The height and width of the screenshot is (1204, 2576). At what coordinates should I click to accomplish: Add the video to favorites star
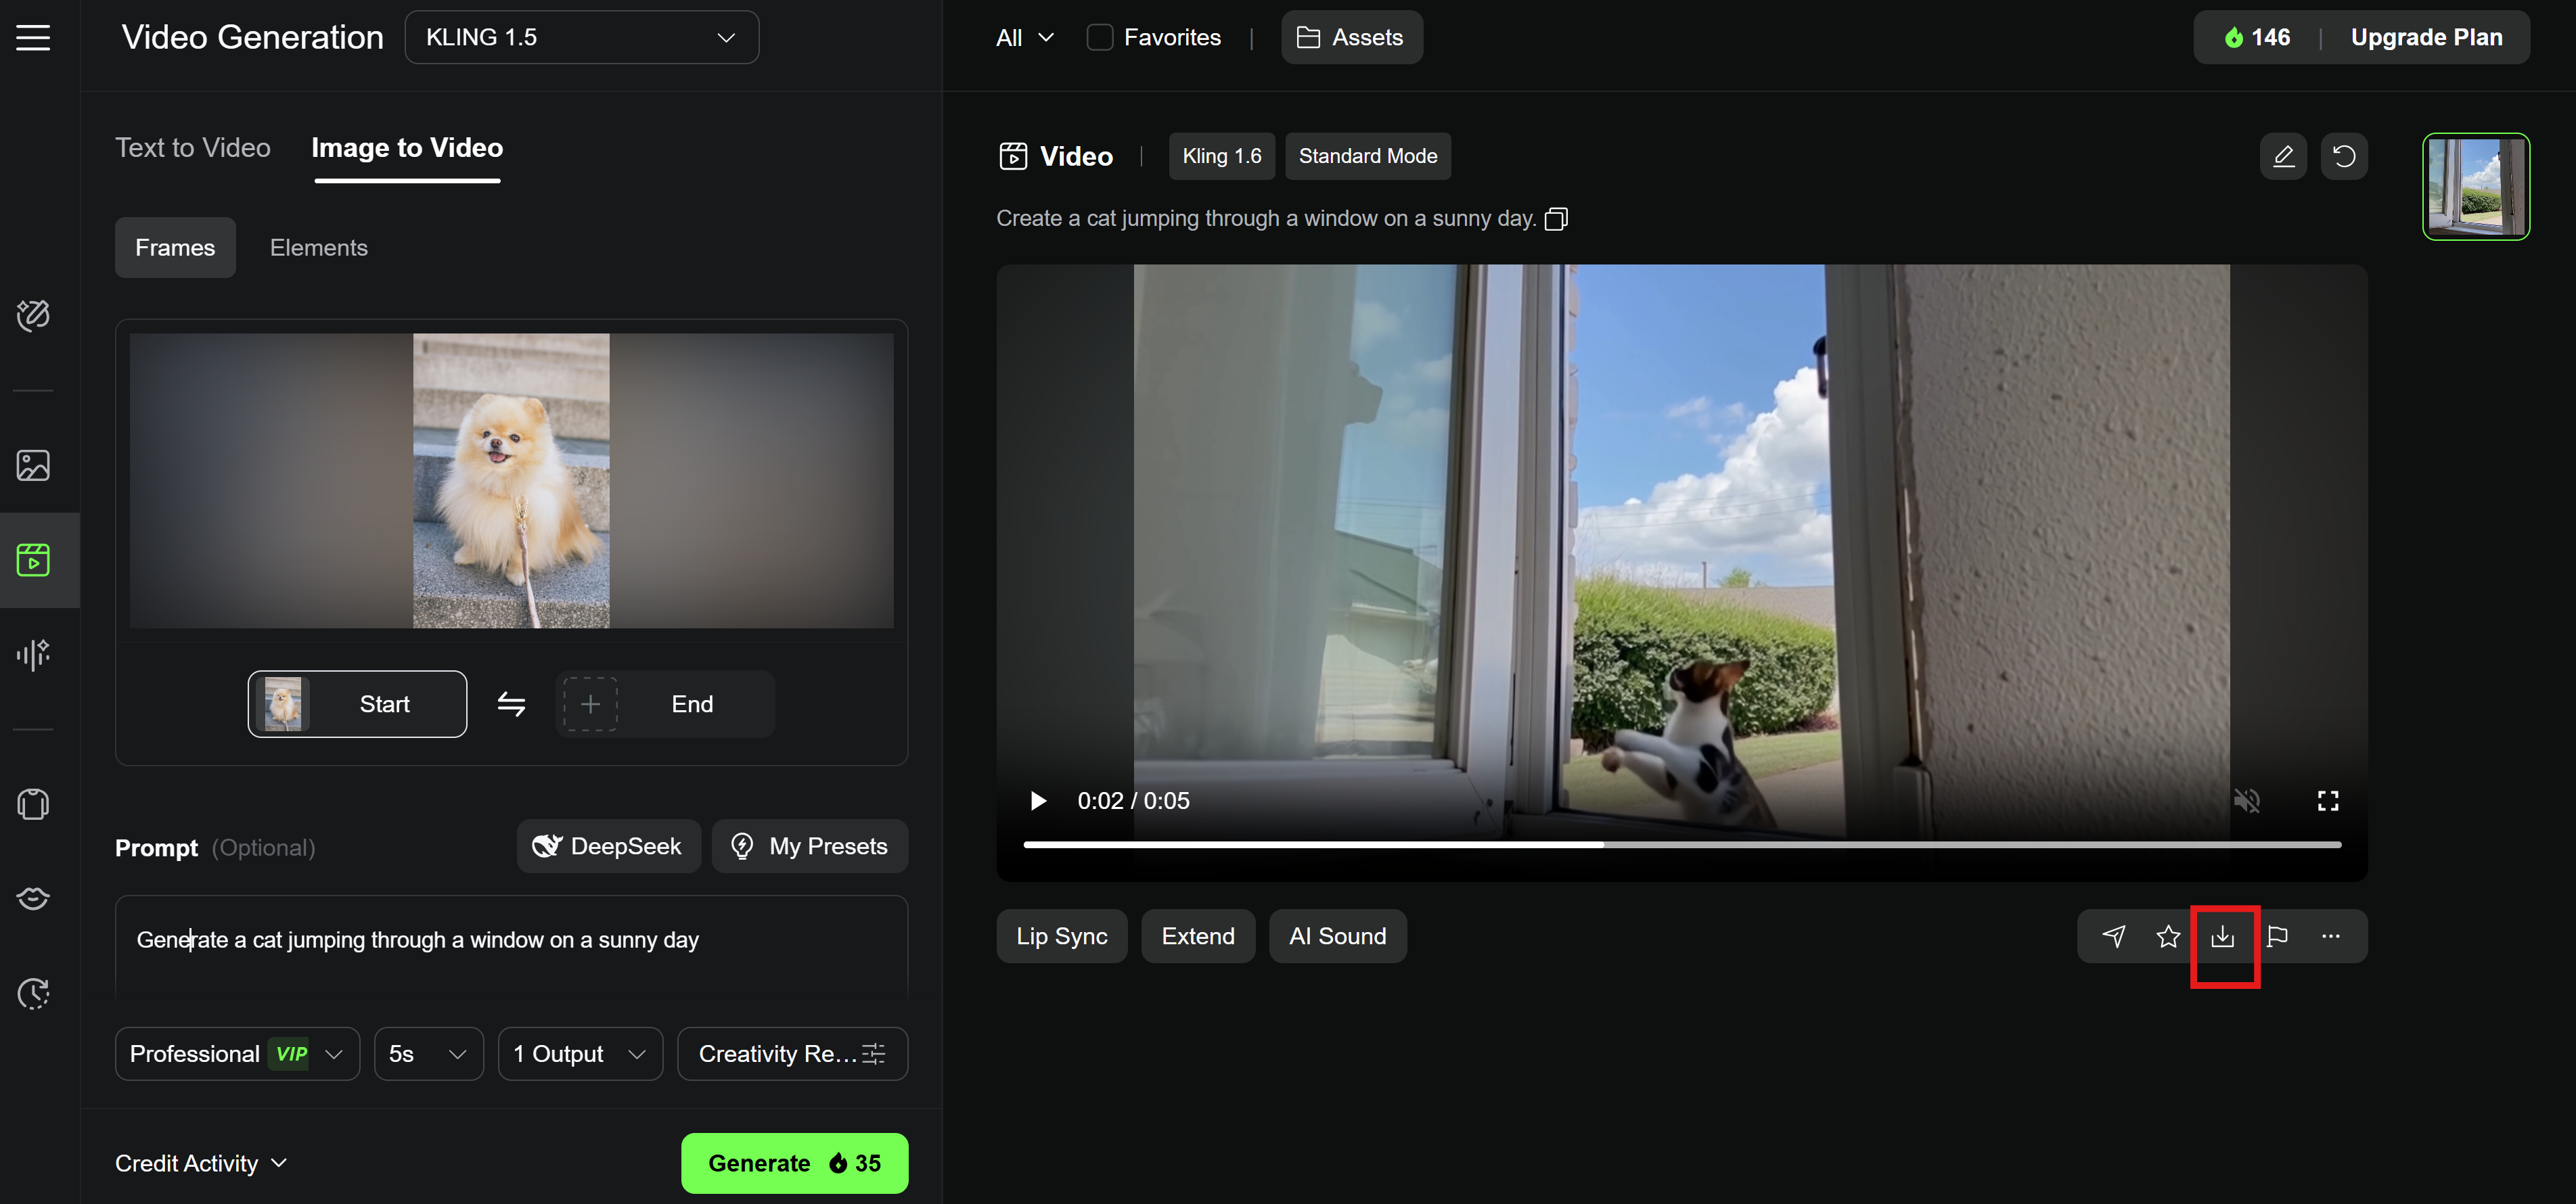2168,936
